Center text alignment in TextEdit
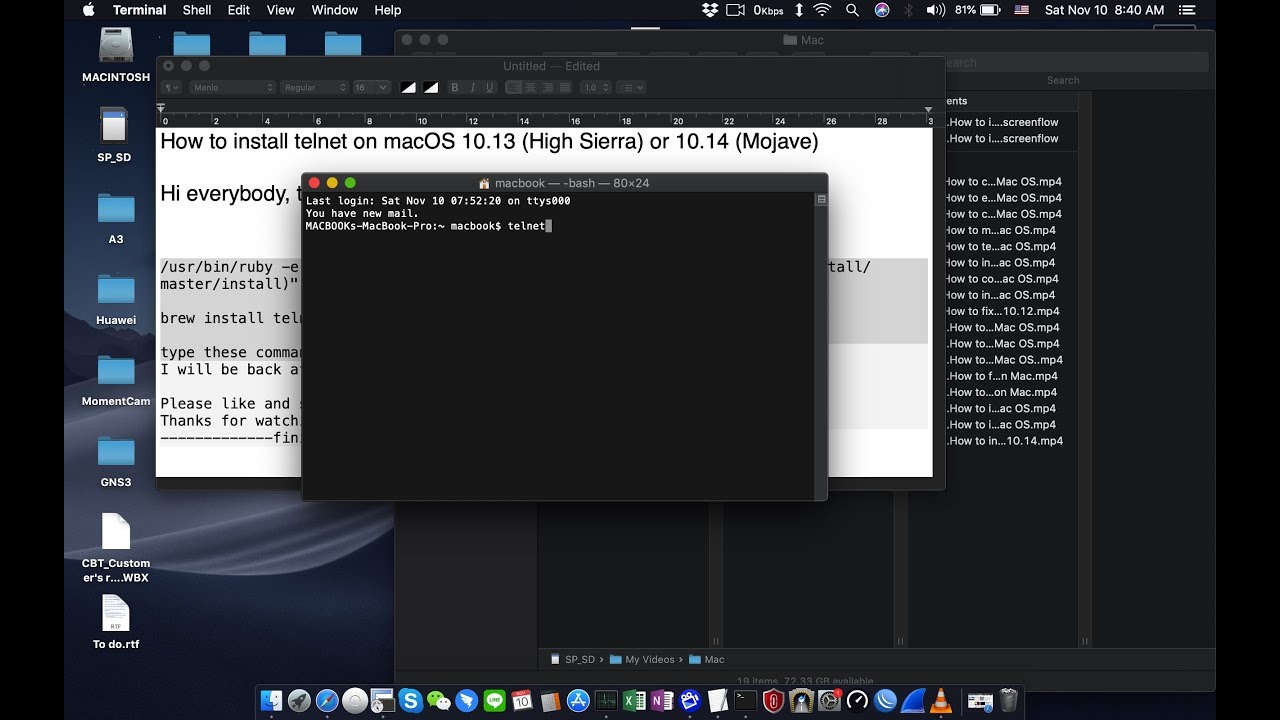This screenshot has height=720, width=1280. coord(531,88)
